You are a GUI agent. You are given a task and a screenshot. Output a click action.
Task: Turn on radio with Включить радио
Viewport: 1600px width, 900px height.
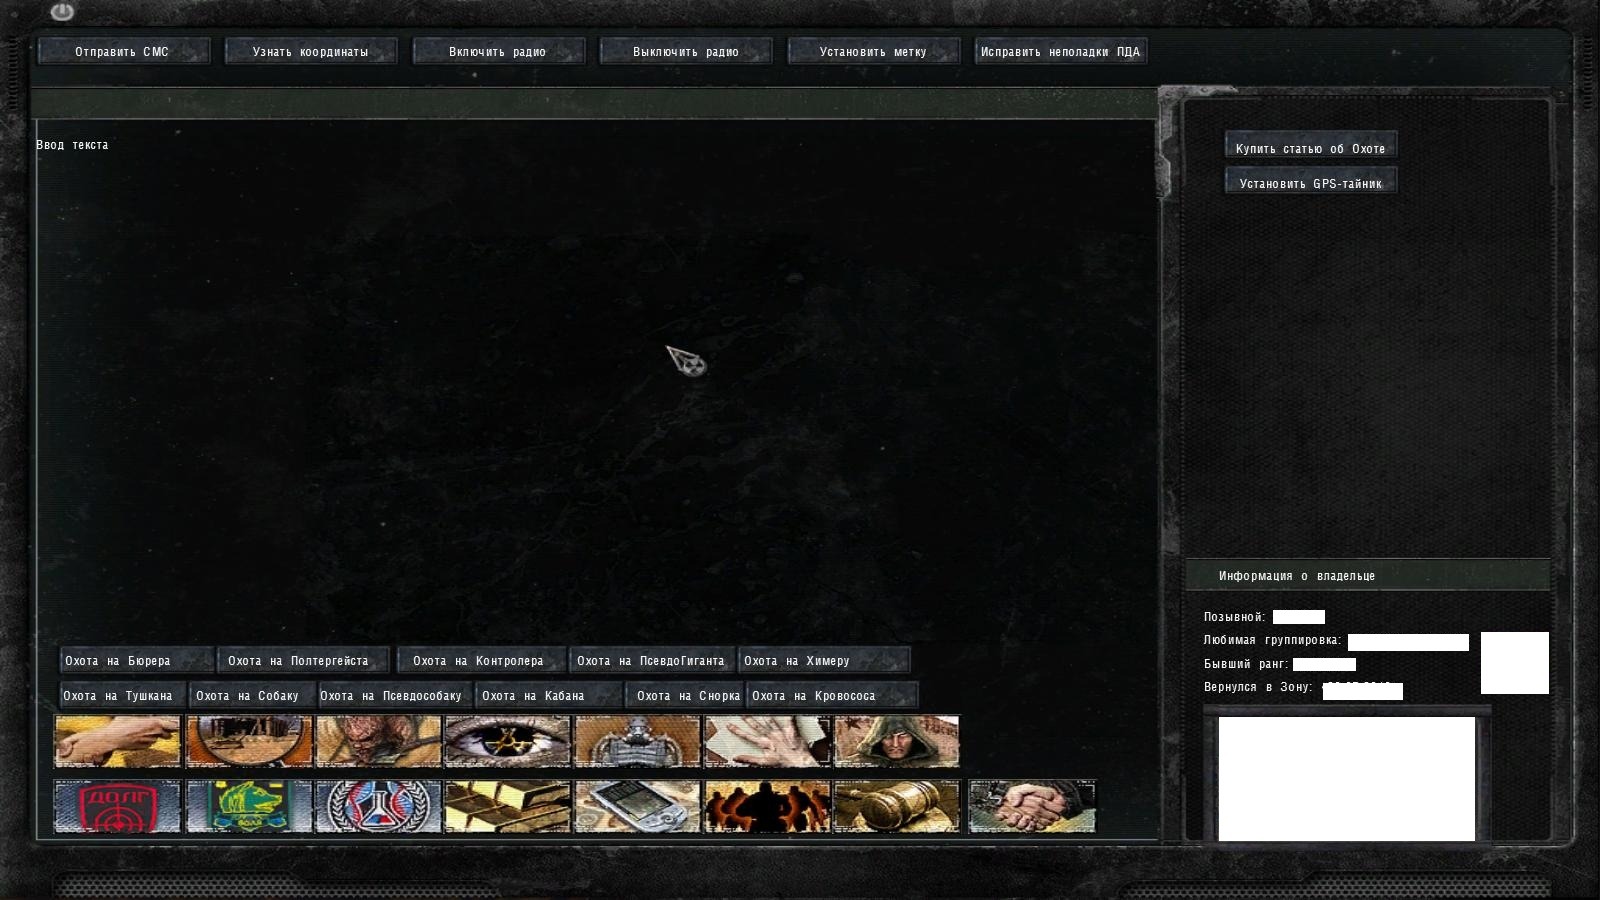498,51
